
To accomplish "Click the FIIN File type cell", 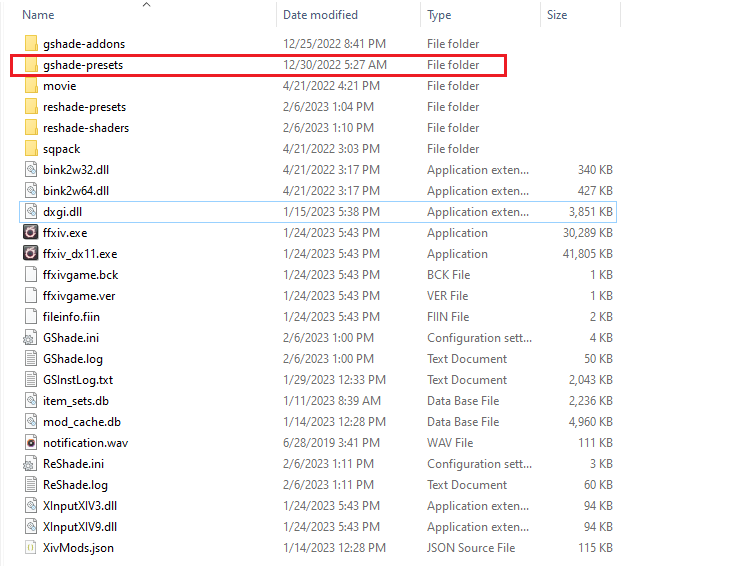I will pyautogui.click(x=448, y=317).
